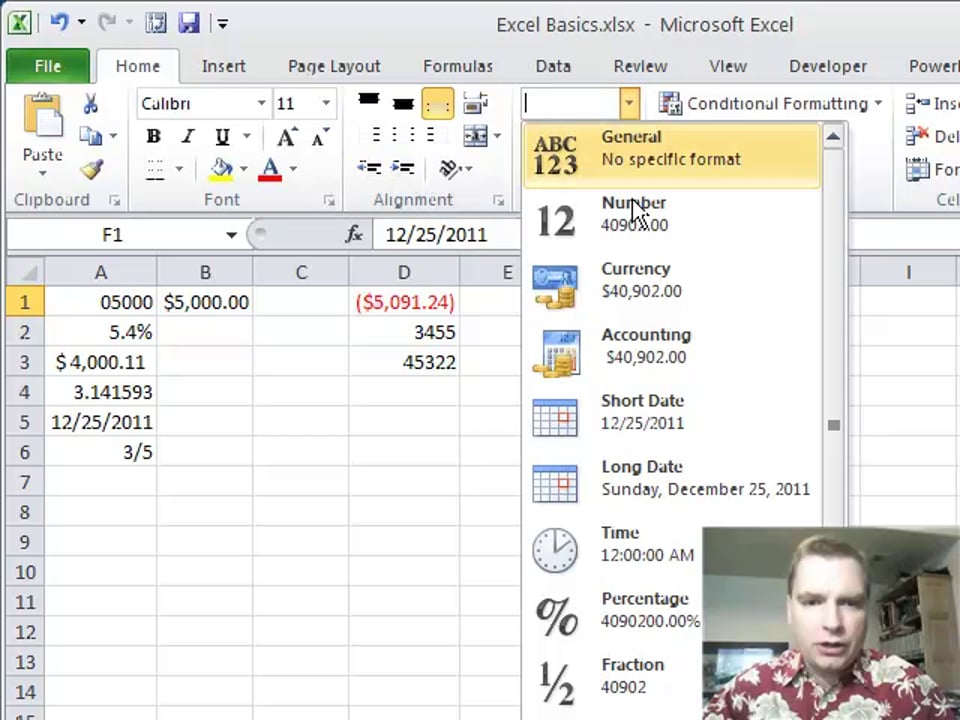
Task: Open the Alignment dialog launcher
Action: tap(498, 200)
